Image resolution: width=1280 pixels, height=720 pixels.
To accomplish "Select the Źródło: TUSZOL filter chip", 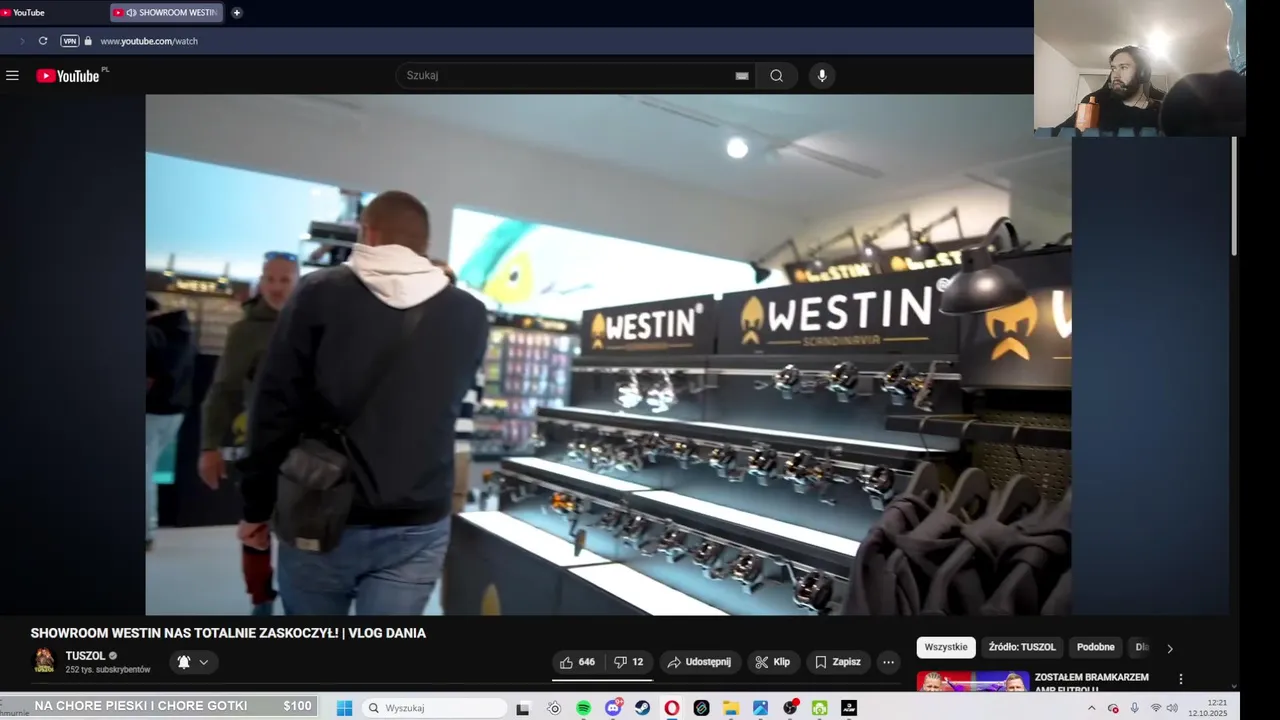I will click(1022, 647).
